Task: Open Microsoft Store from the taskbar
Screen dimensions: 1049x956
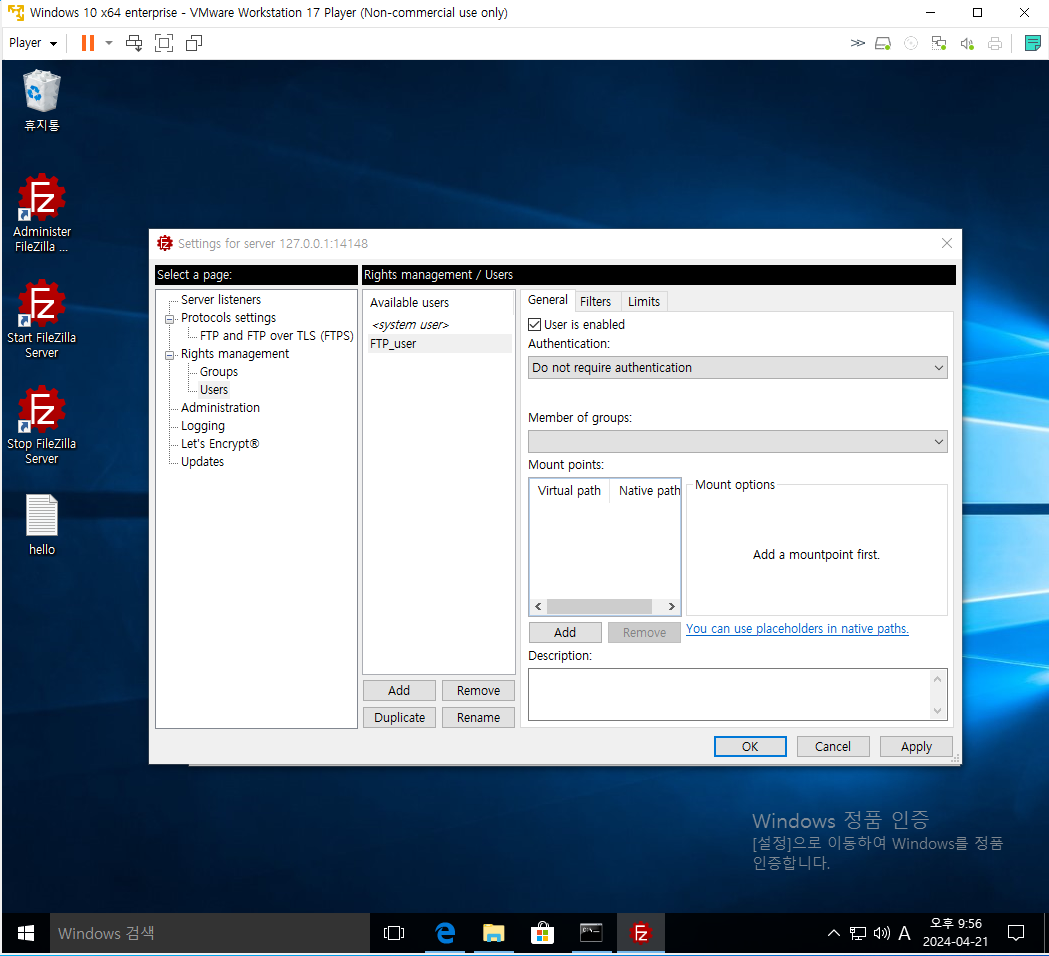Action: [x=543, y=933]
